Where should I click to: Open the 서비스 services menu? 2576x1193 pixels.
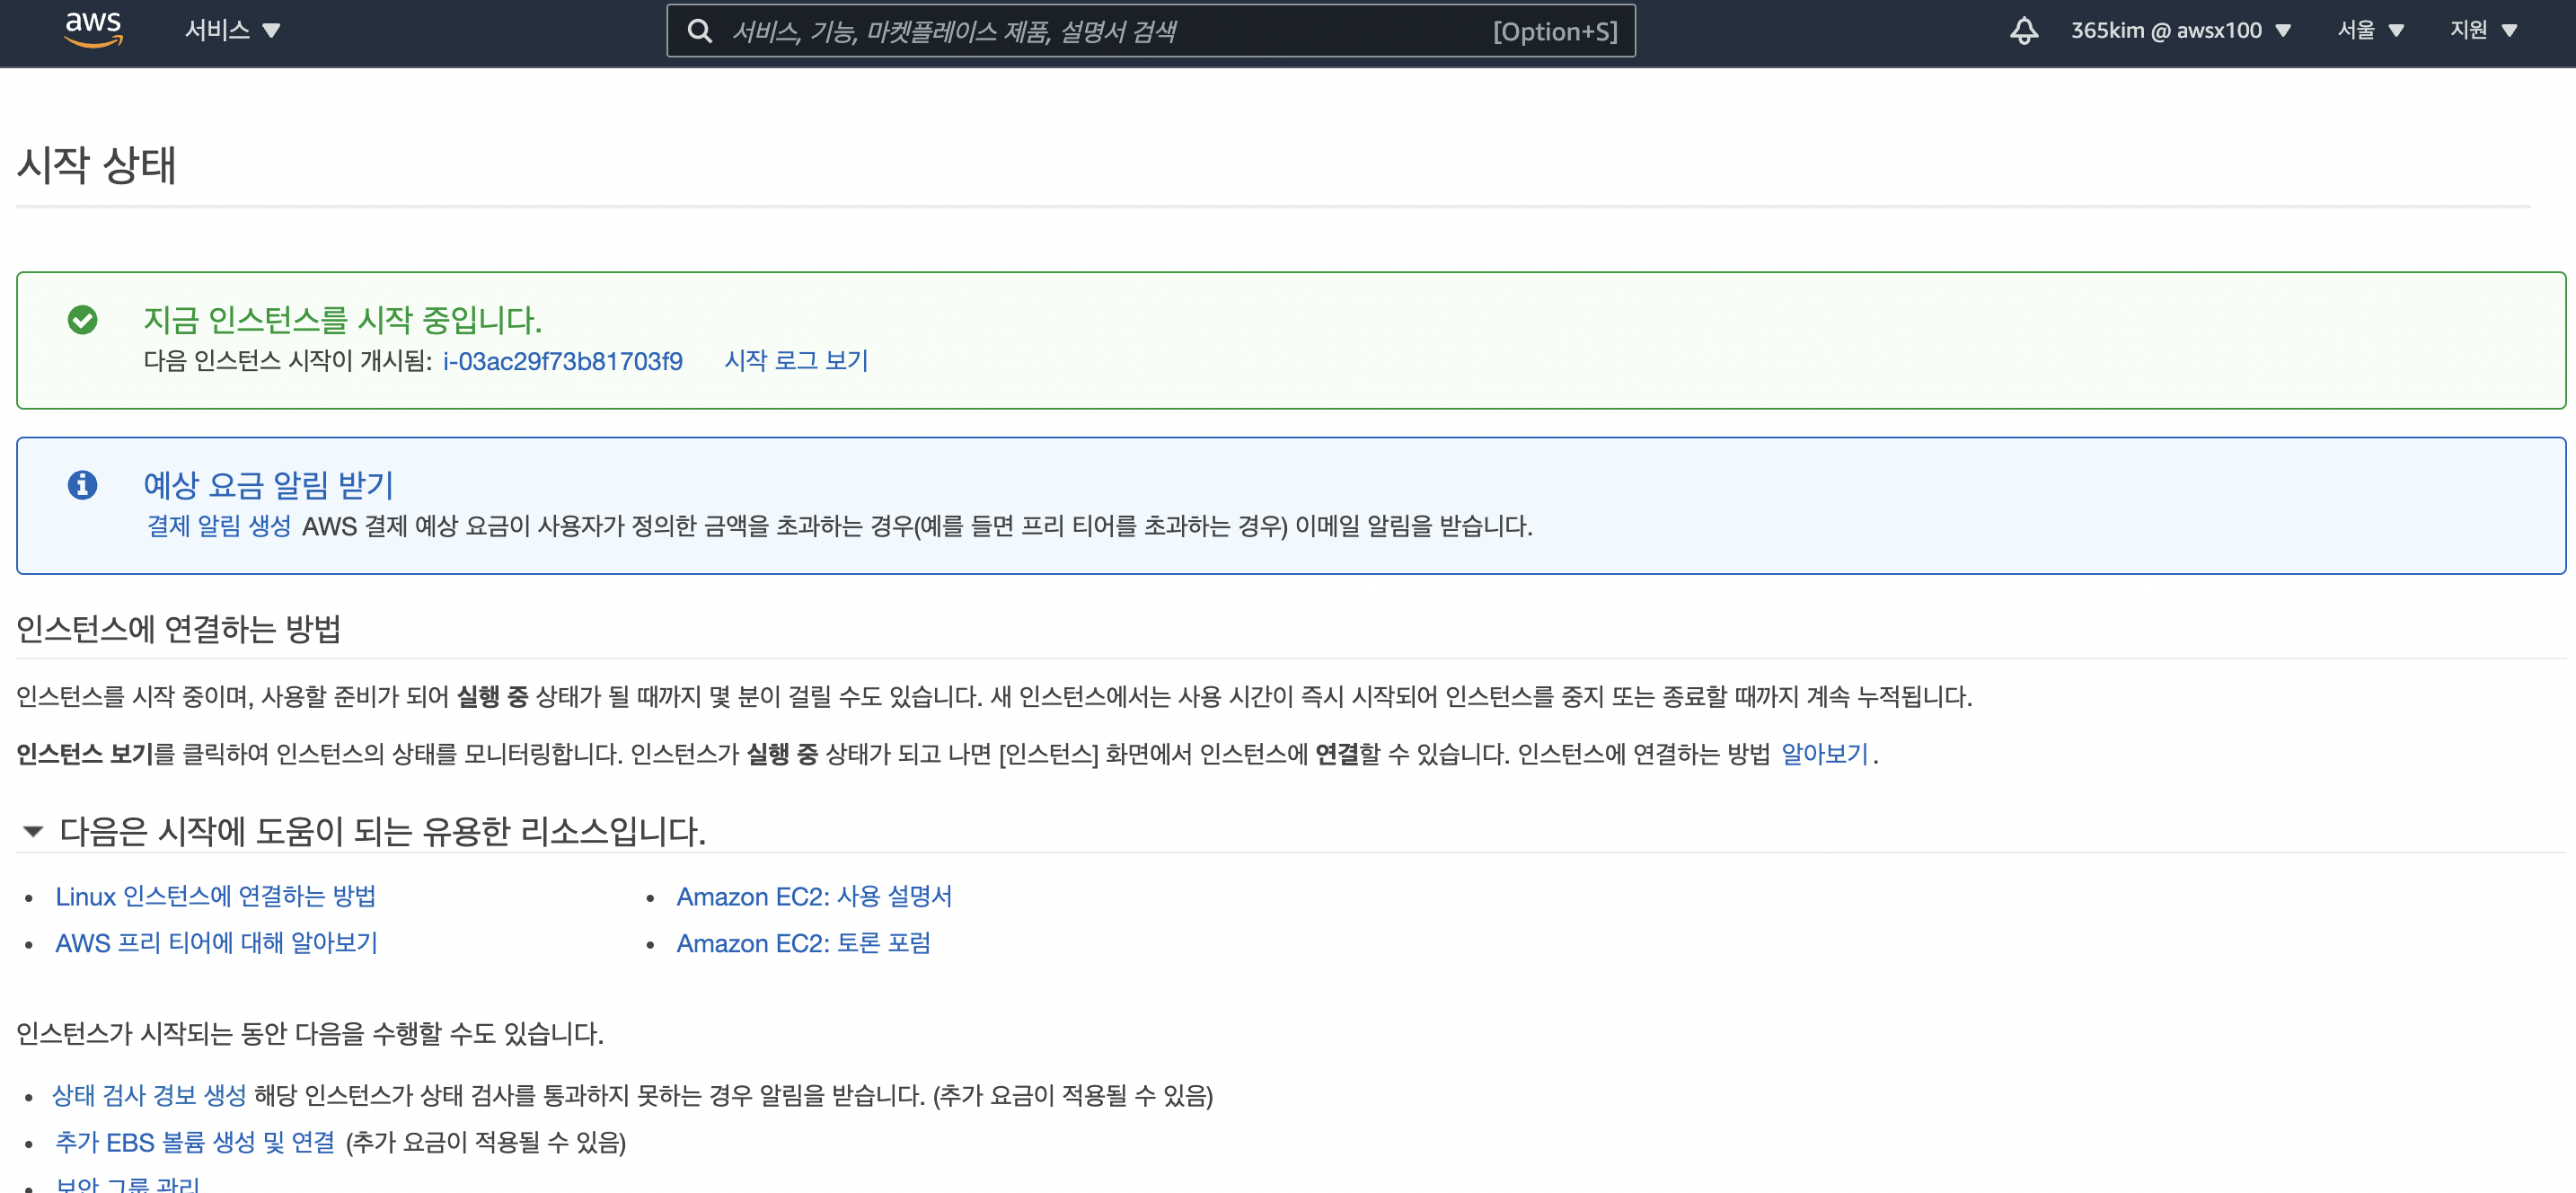pos(231,31)
